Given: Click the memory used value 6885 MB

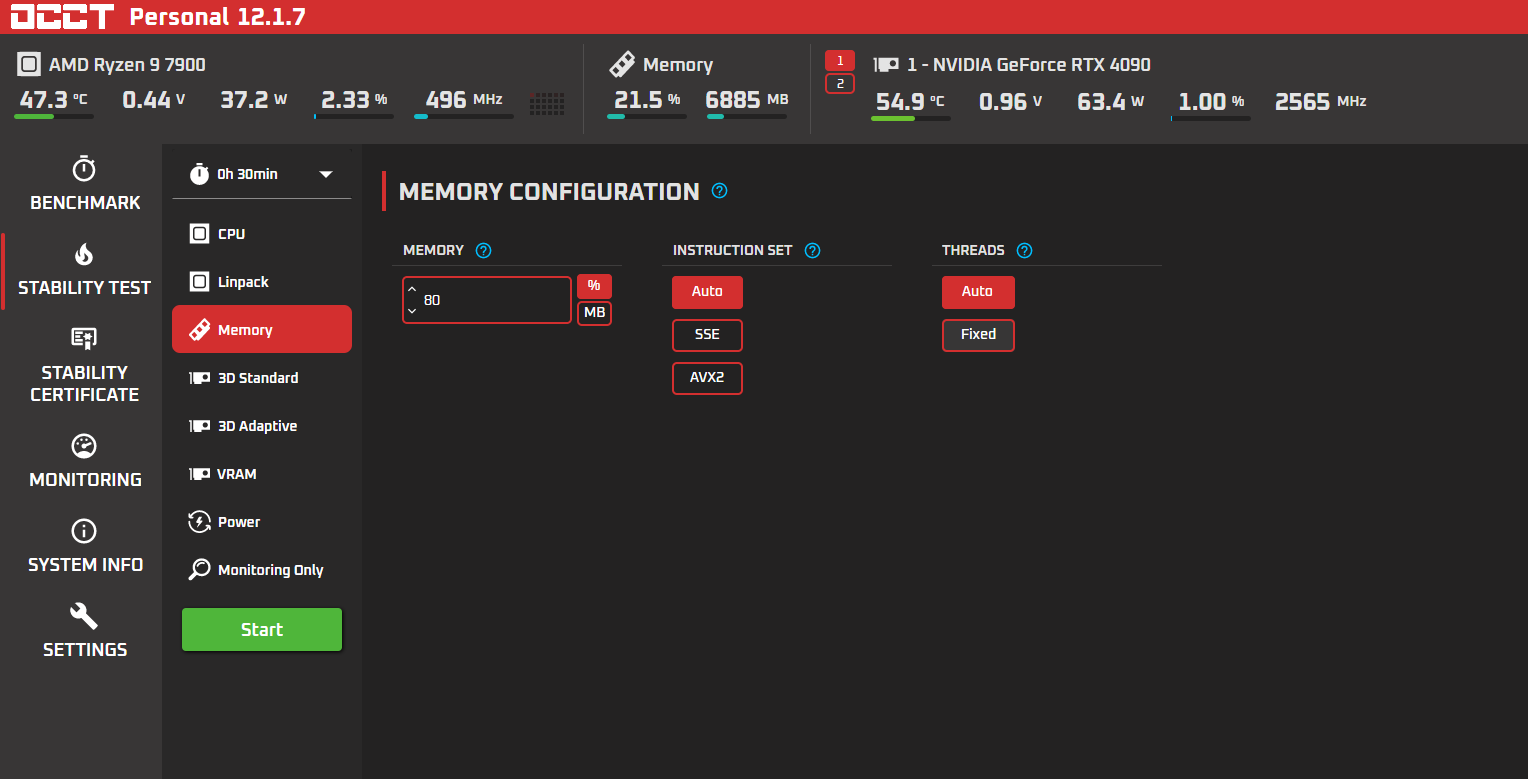Looking at the screenshot, I should tap(747, 100).
